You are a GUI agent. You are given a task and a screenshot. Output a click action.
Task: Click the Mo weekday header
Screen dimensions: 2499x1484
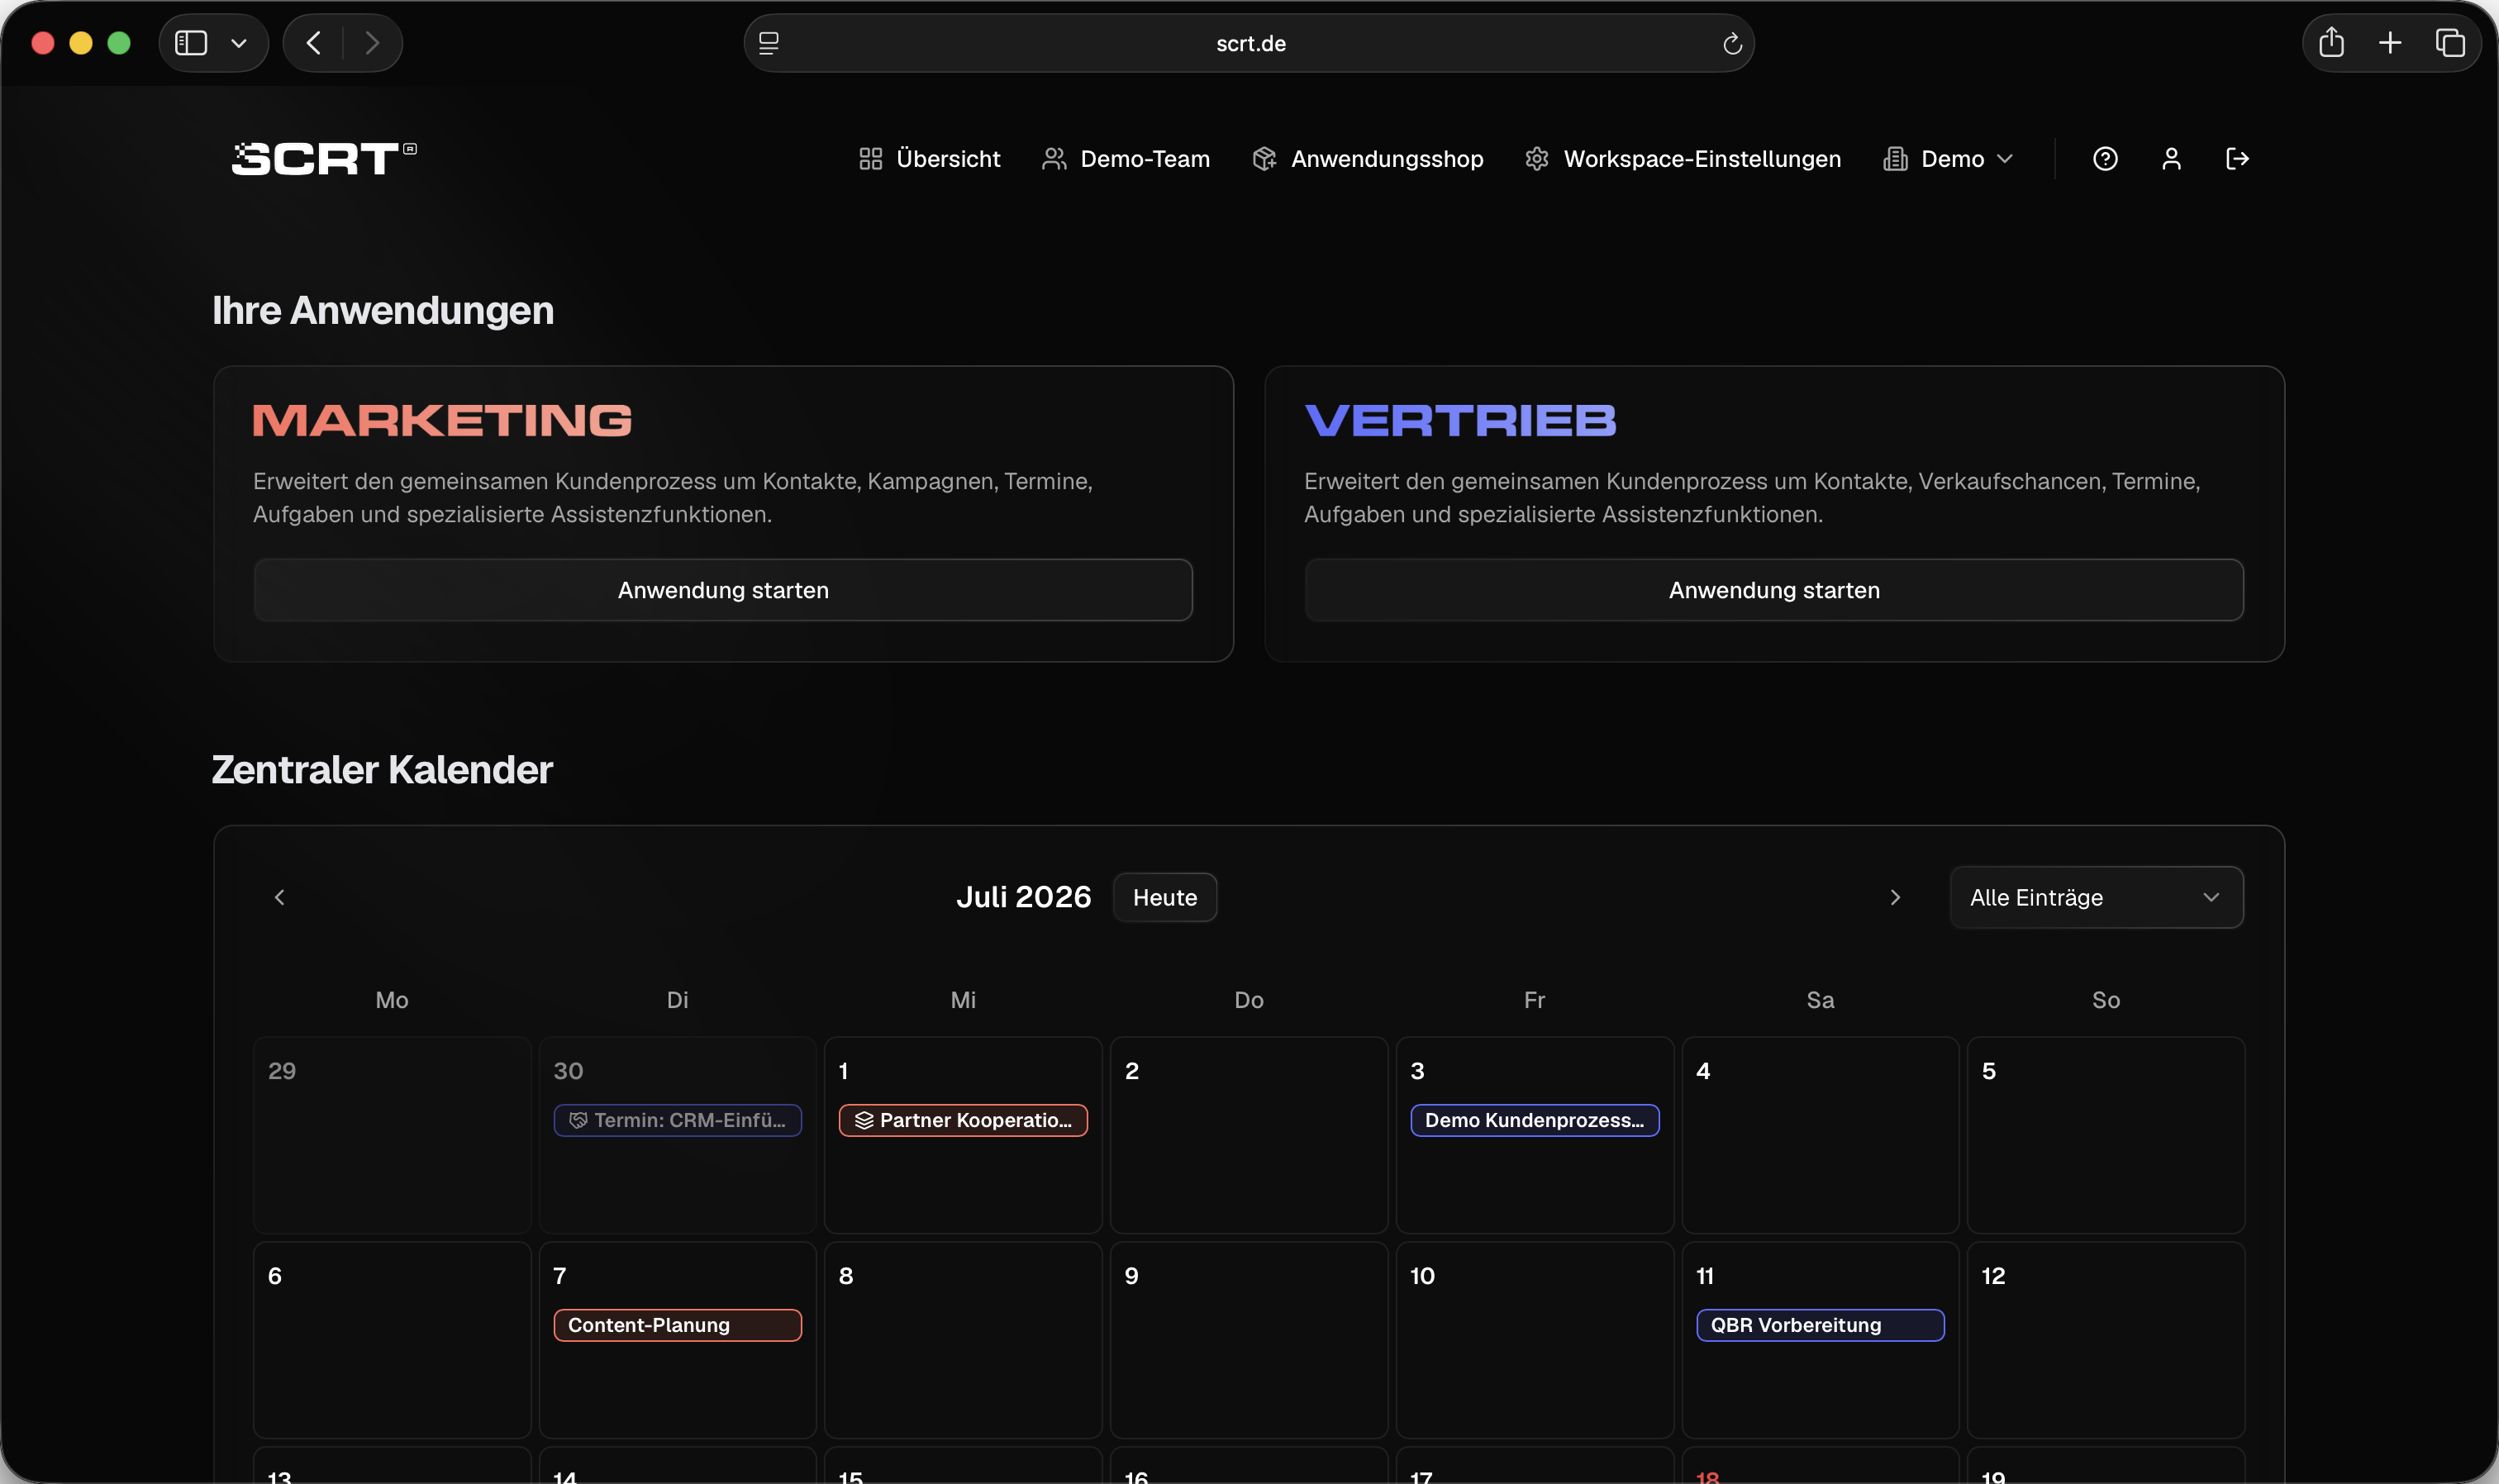[392, 1000]
